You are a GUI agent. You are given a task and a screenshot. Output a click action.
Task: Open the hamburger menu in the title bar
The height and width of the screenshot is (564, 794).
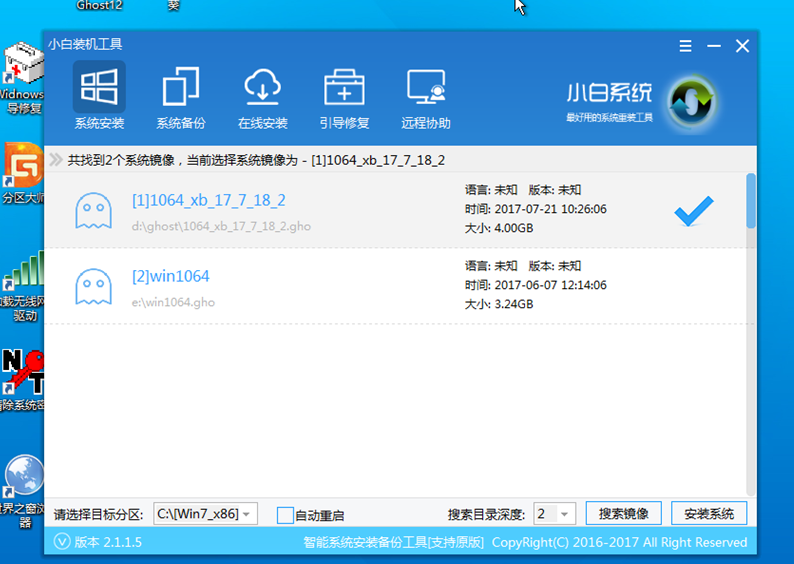click(686, 46)
